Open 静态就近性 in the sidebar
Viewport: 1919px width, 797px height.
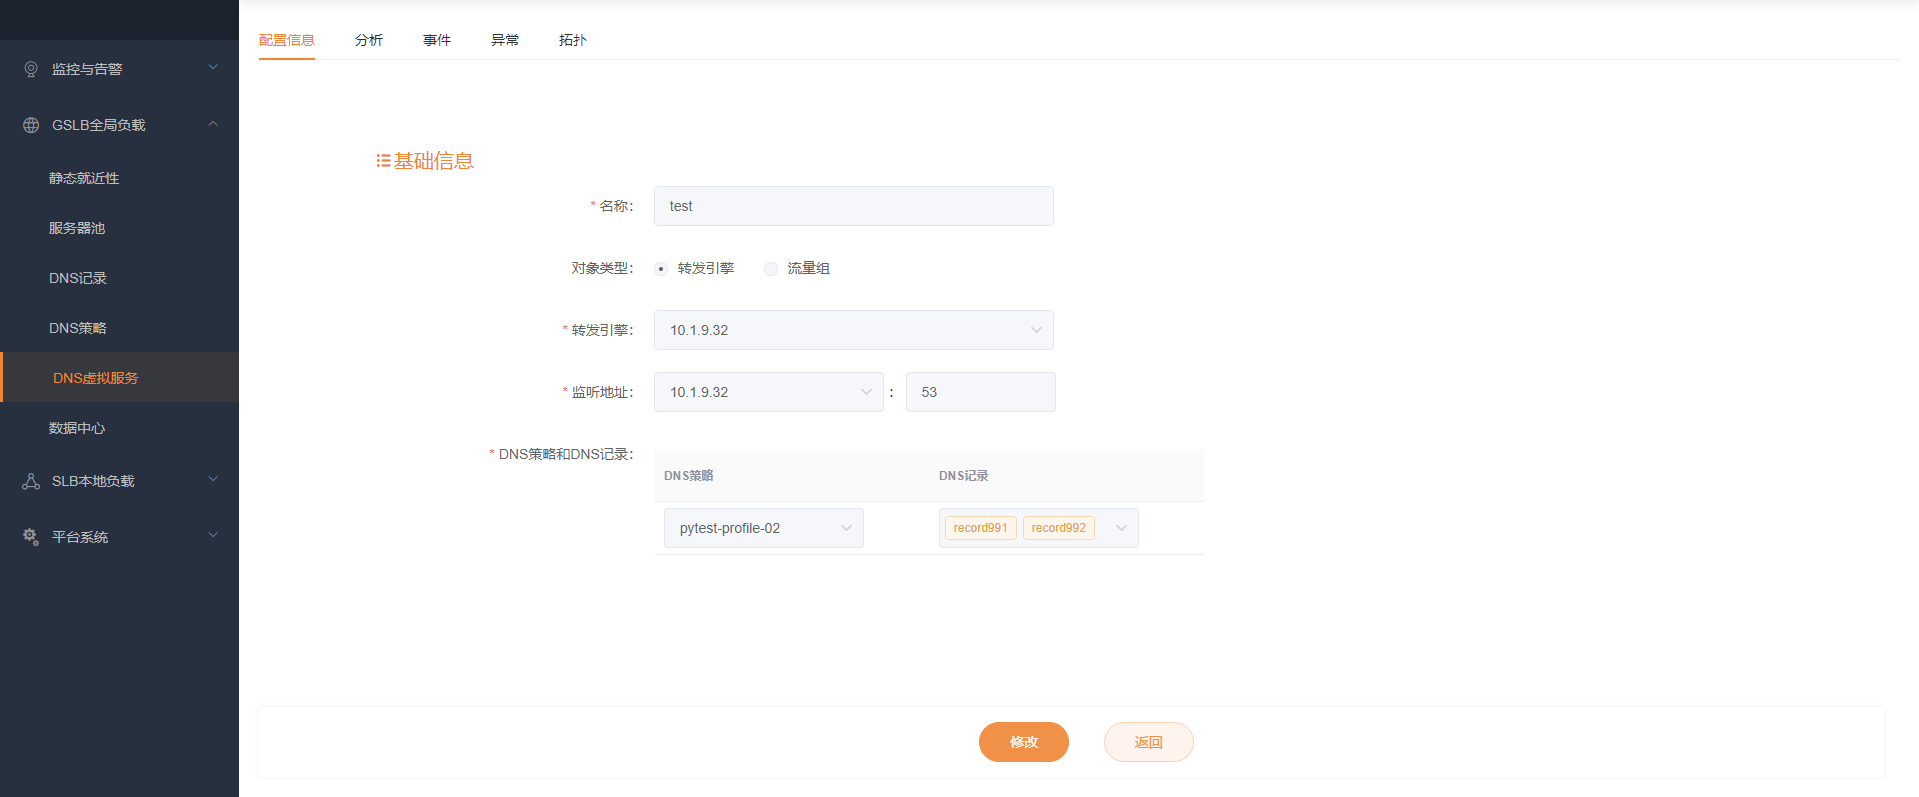point(120,178)
